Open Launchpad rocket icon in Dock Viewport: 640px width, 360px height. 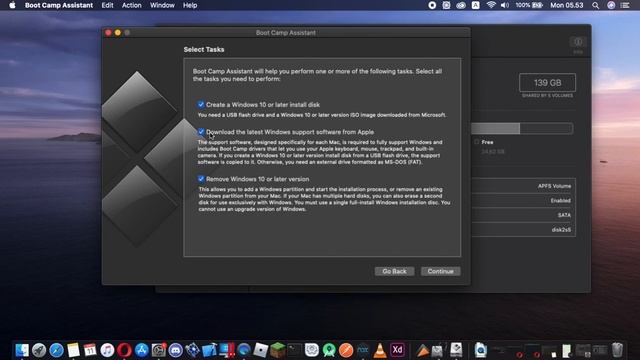tap(39, 350)
